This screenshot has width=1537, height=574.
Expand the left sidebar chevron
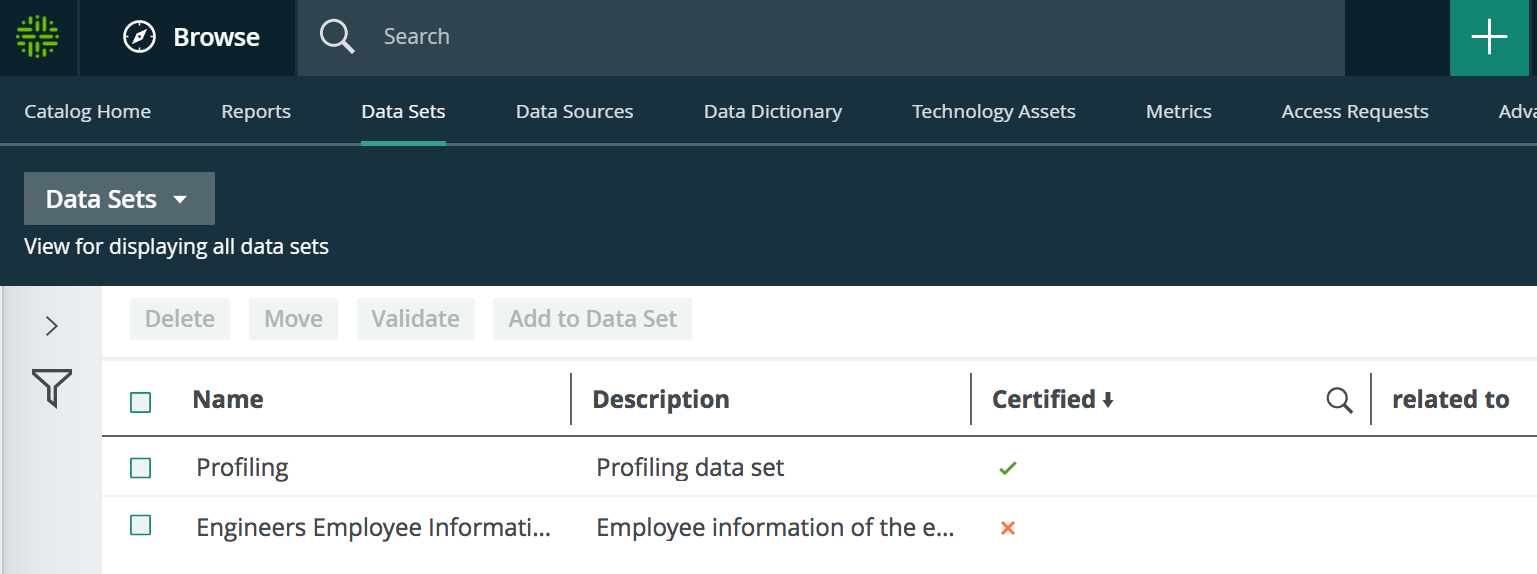[52, 326]
